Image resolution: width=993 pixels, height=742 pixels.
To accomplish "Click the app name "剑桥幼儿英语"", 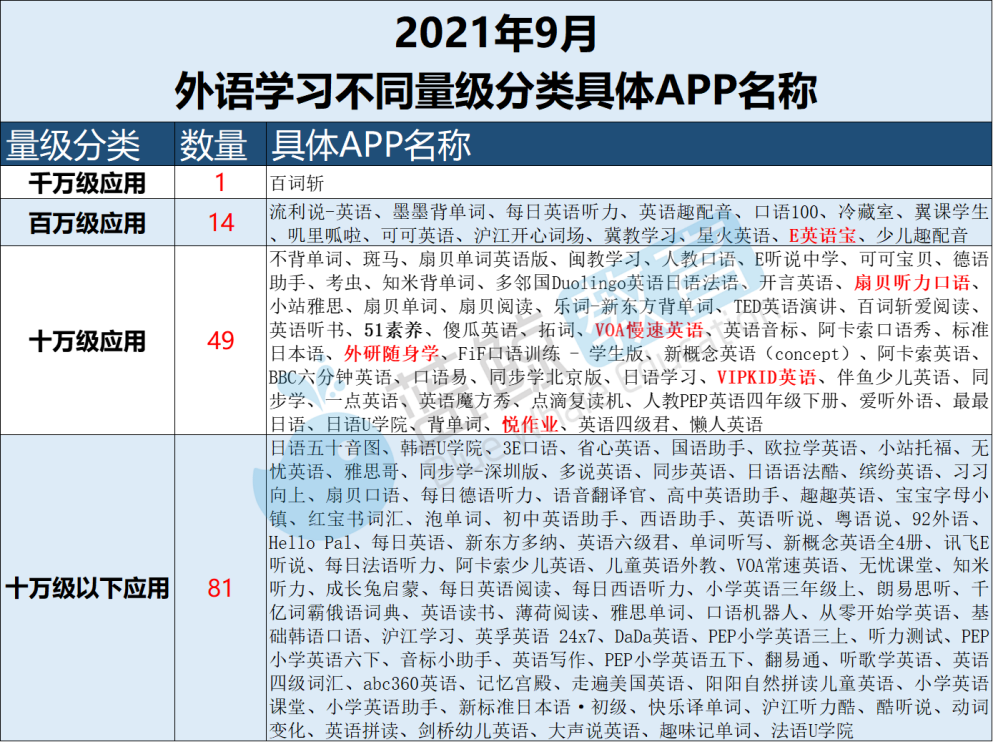I will [474, 731].
